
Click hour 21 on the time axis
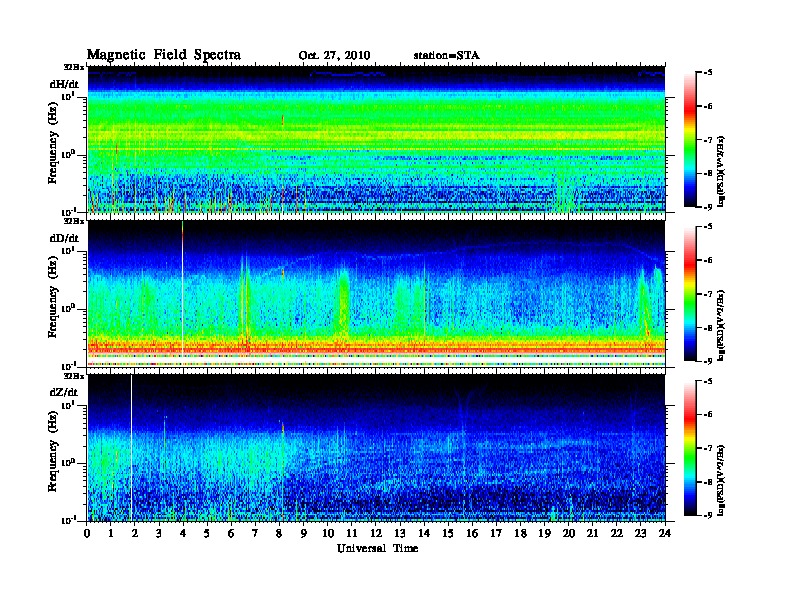(x=592, y=533)
